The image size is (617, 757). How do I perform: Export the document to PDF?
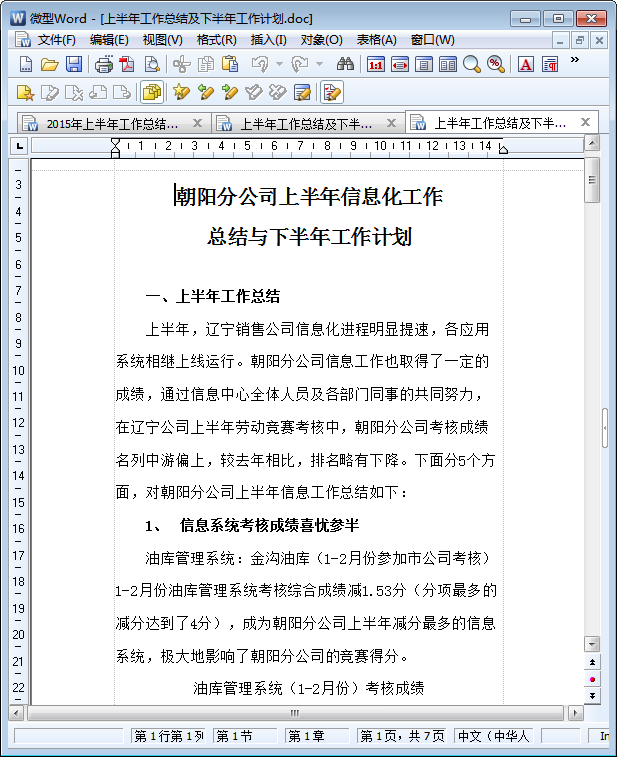click(127, 64)
